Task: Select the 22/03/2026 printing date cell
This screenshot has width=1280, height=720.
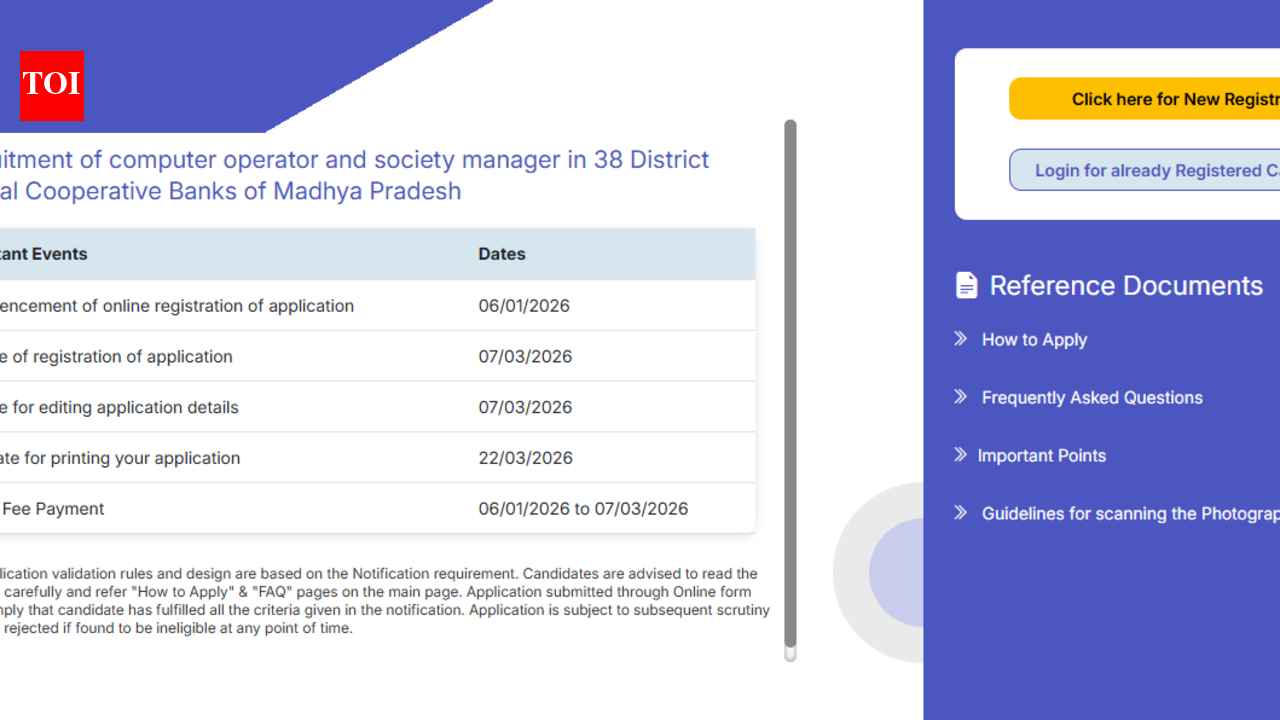Action: 526,458
